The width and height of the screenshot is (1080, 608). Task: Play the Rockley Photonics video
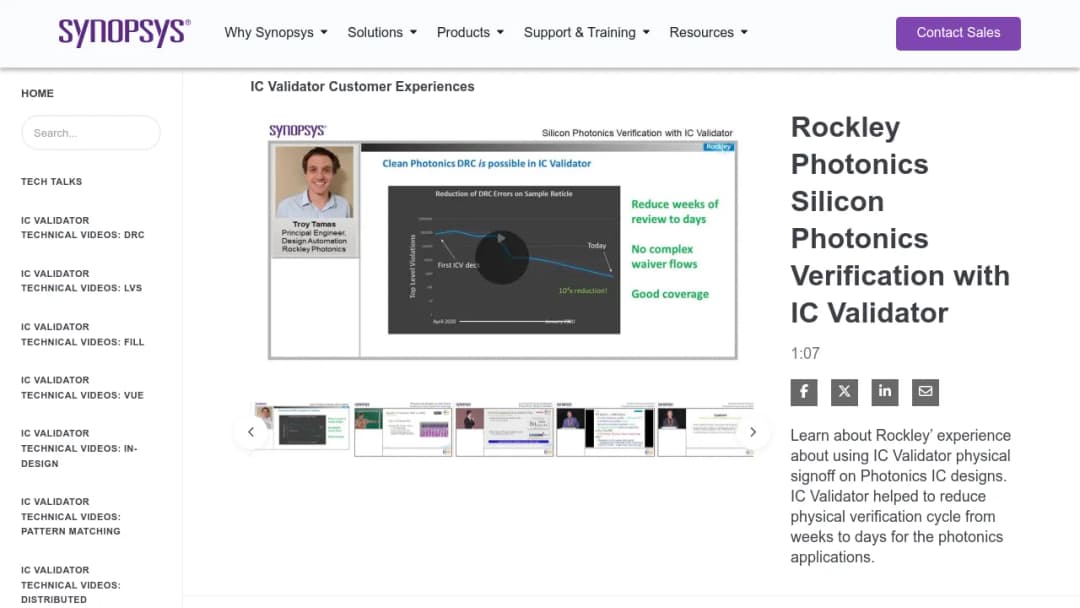[x=501, y=257]
